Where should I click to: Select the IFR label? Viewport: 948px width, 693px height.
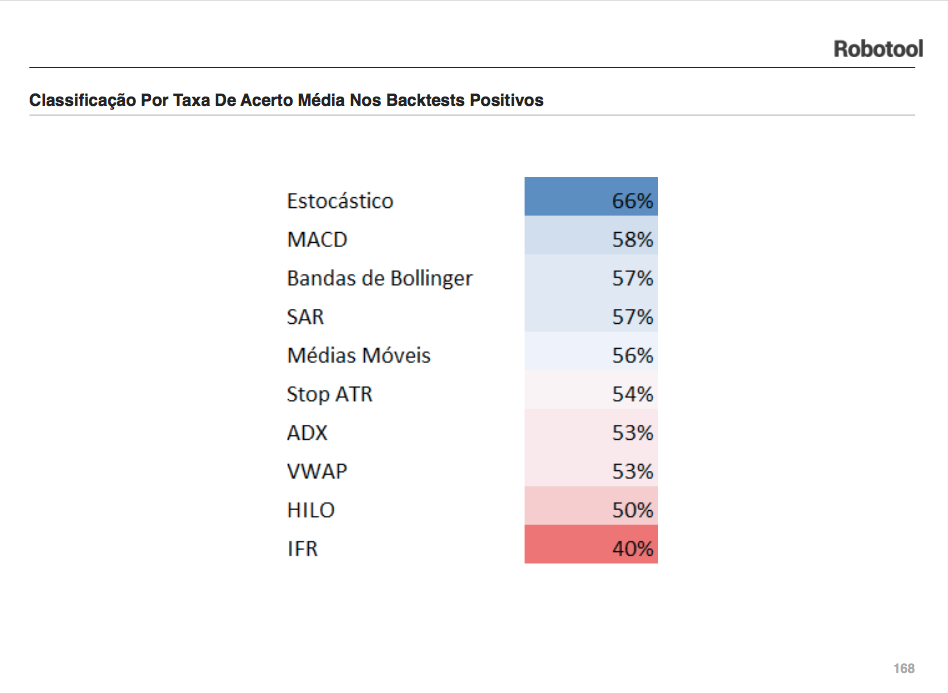302,548
